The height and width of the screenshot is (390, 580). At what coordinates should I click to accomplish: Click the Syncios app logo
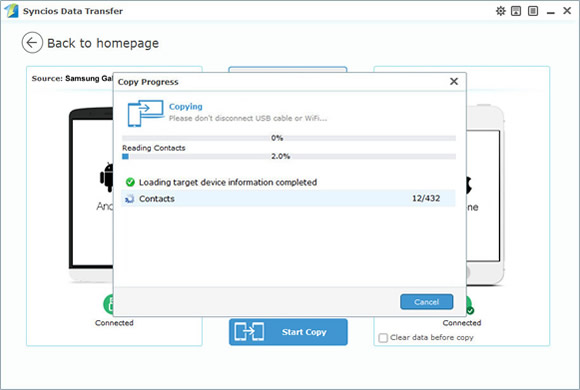(x=11, y=11)
